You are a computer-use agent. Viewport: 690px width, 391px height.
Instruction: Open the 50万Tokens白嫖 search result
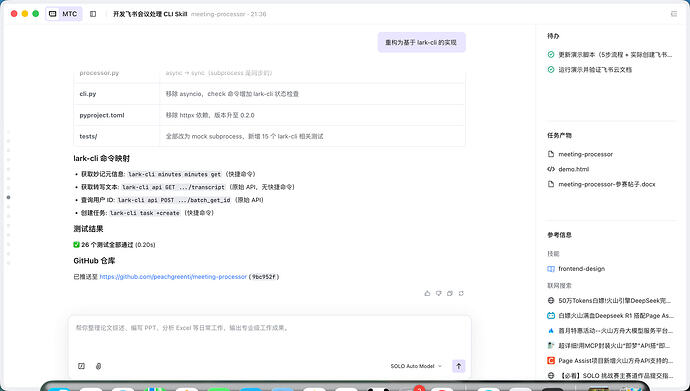614,301
